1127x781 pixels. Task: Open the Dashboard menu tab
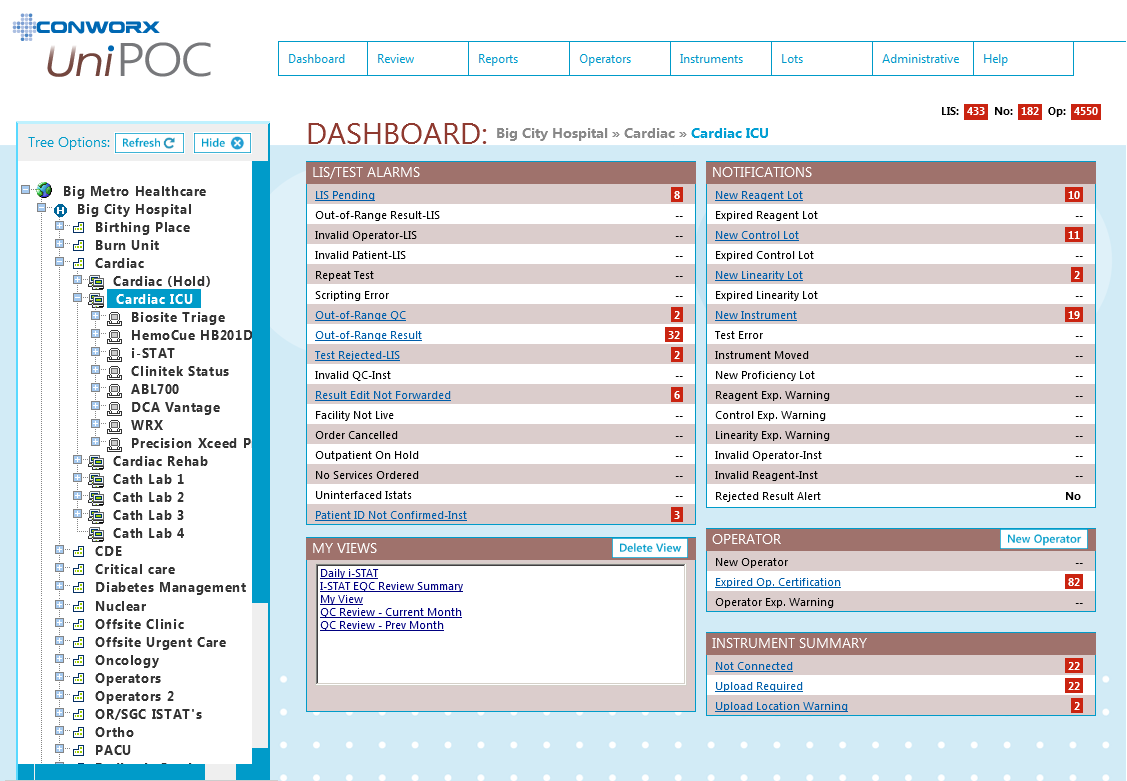pos(323,59)
